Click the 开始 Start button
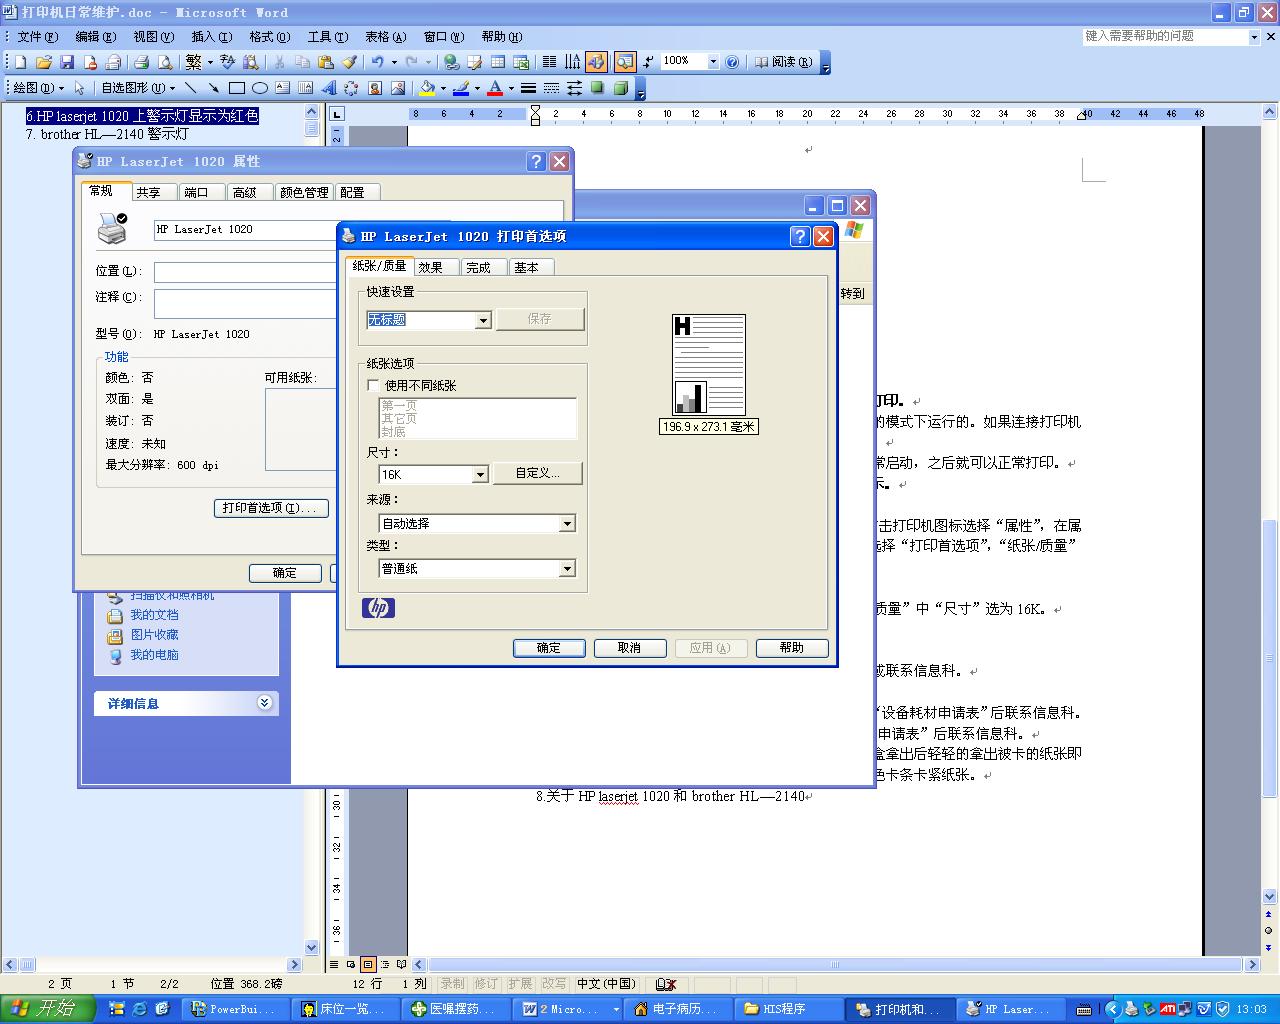 point(48,1009)
